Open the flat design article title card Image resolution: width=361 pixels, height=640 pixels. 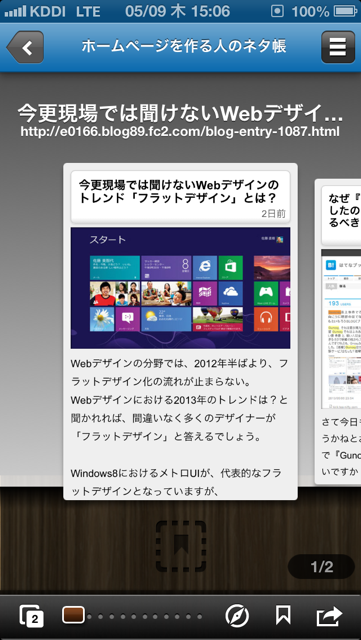[x=180, y=197]
